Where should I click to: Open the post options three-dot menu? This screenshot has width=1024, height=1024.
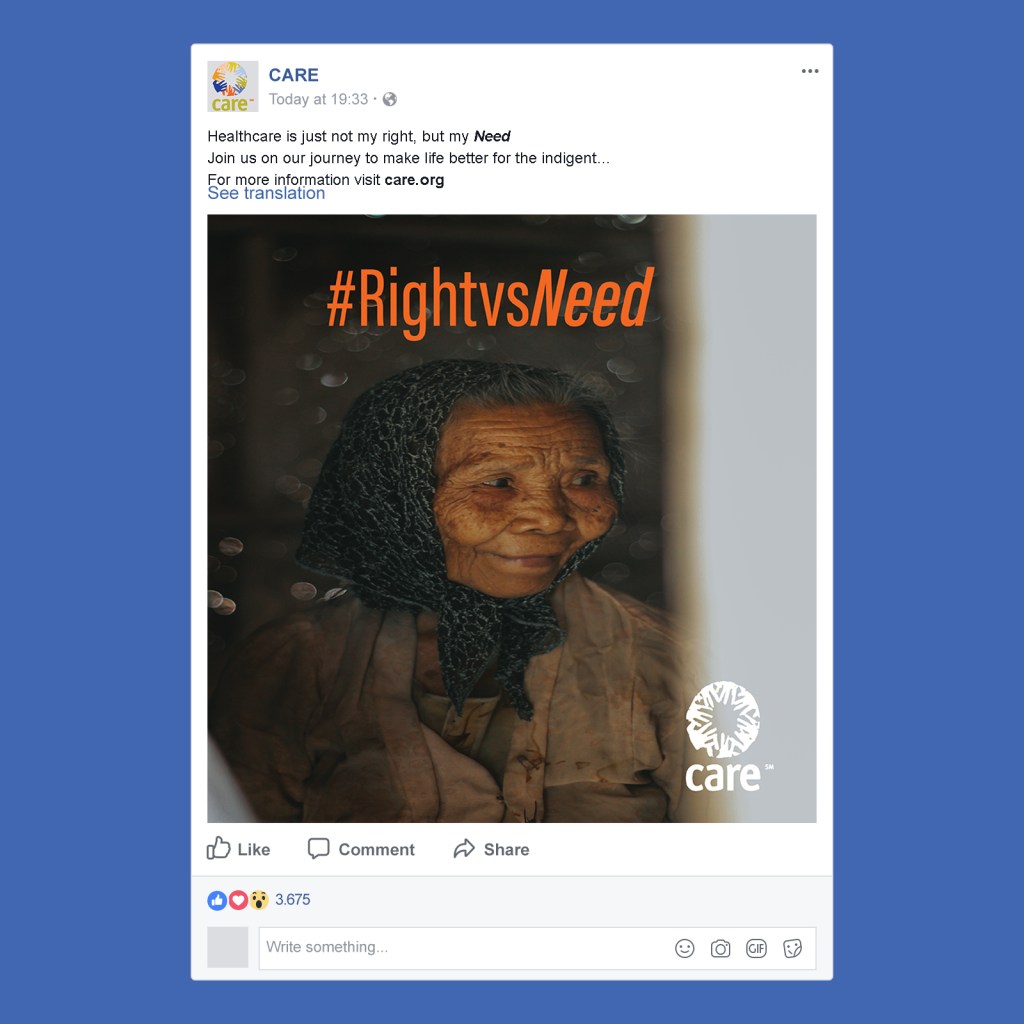click(810, 71)
